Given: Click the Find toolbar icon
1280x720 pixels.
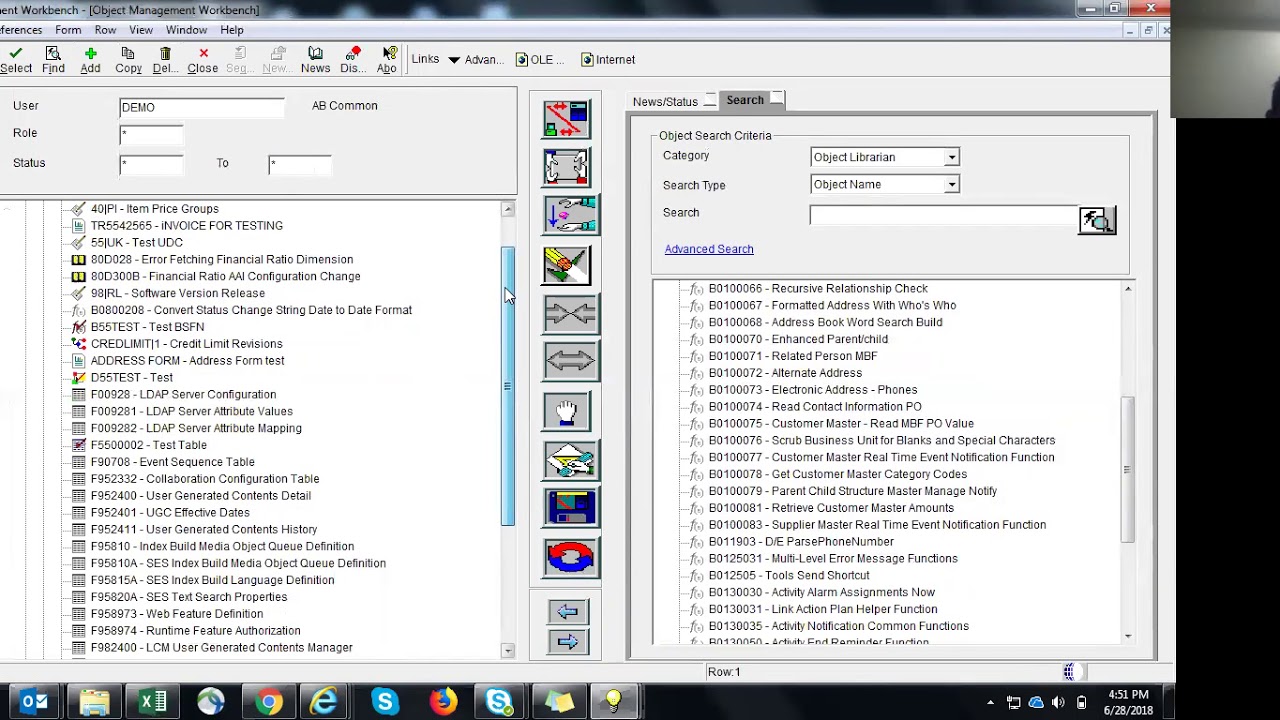Looking at the screenshot, I should 53,60.
